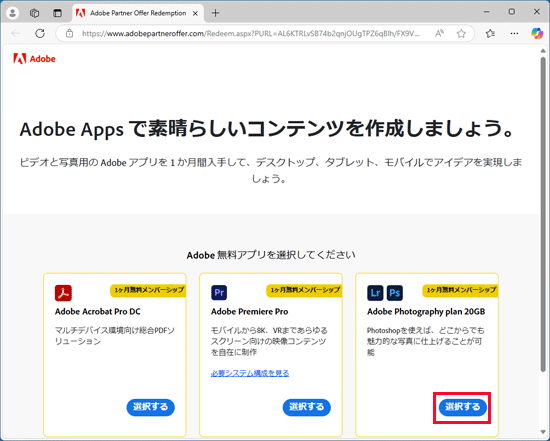This screenshot has width=550, height=441.
Task: Open Settings and more menu
Action: [514, 33]
